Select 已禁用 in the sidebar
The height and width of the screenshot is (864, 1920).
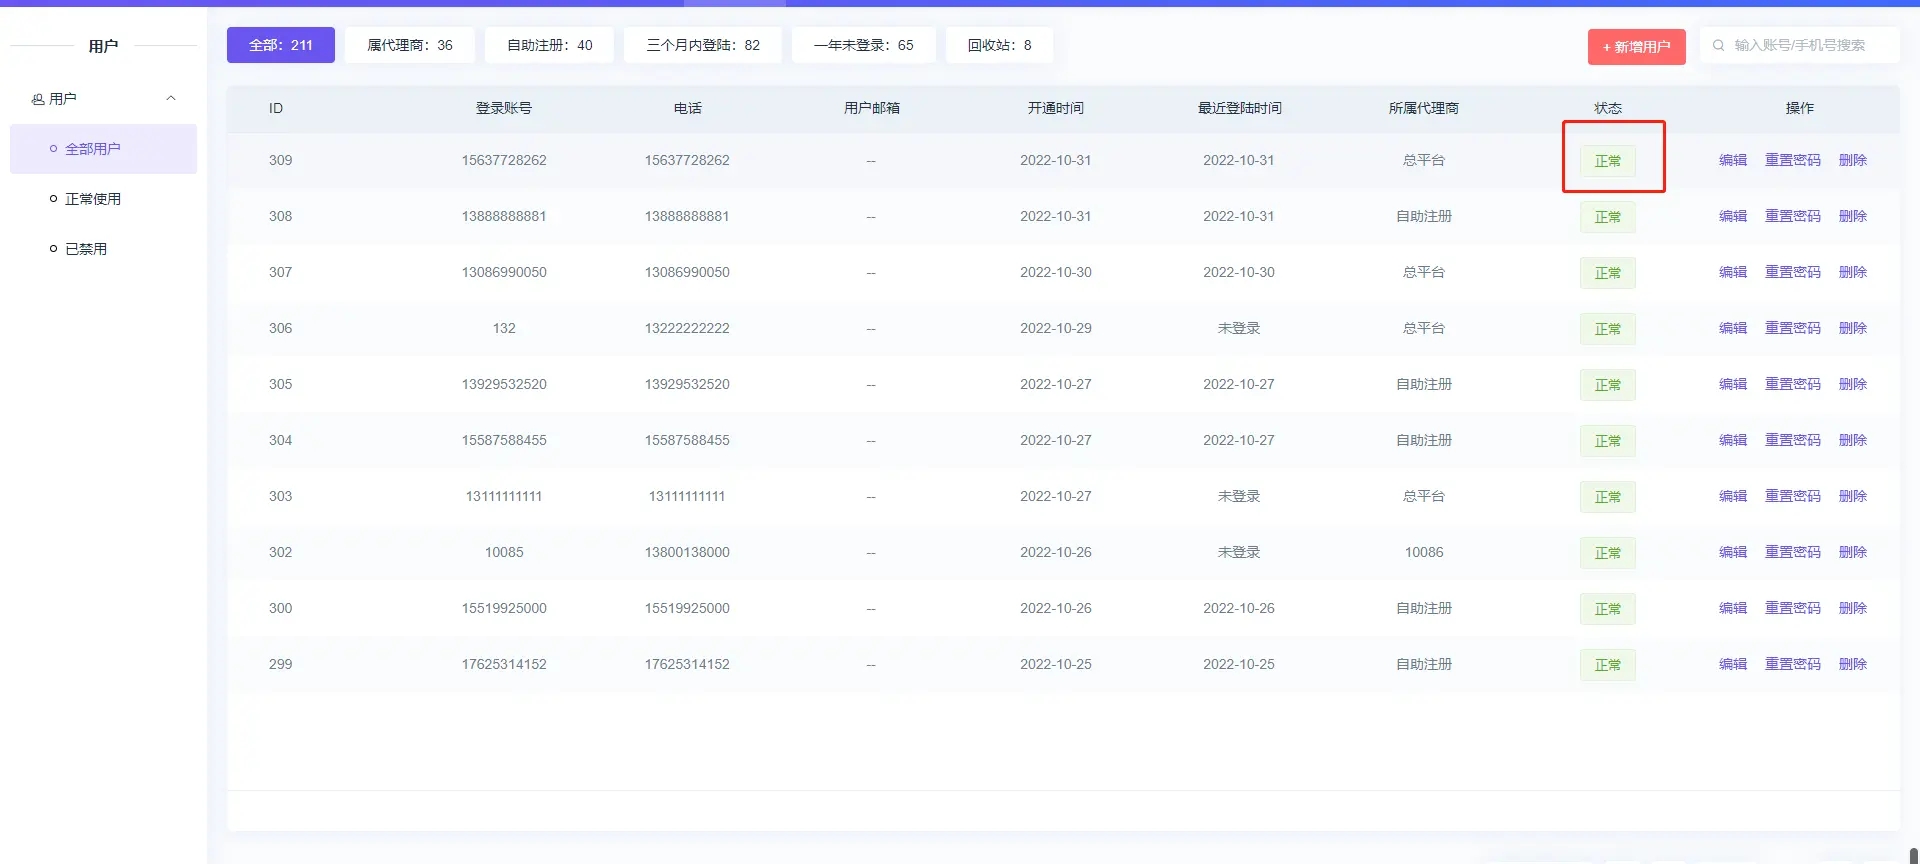click(85, 249)
